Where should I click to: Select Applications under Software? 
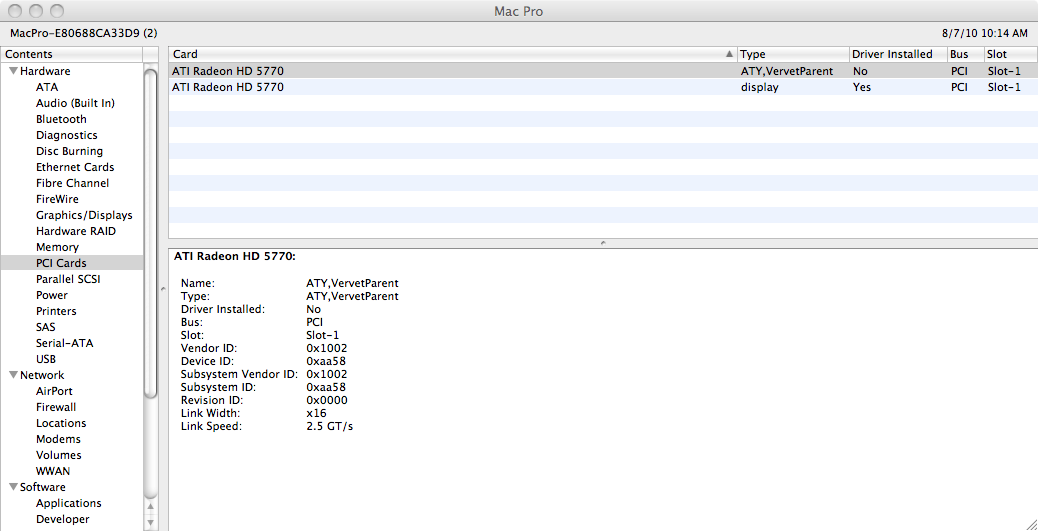click(69, 503)
